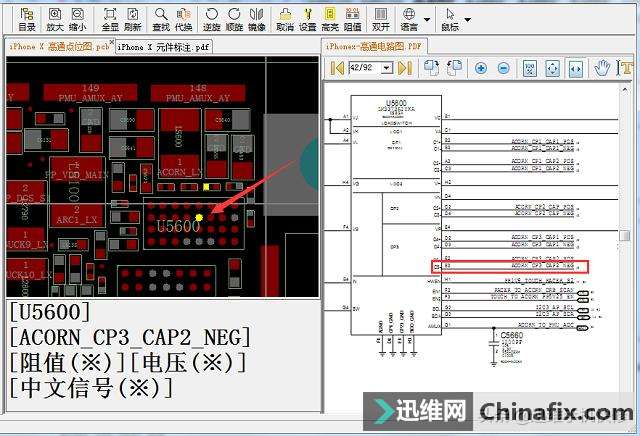Switch to iPhone X 元件标注.pdf tab
The width and height of the screenshot is (640, 436).
point(163,47)
